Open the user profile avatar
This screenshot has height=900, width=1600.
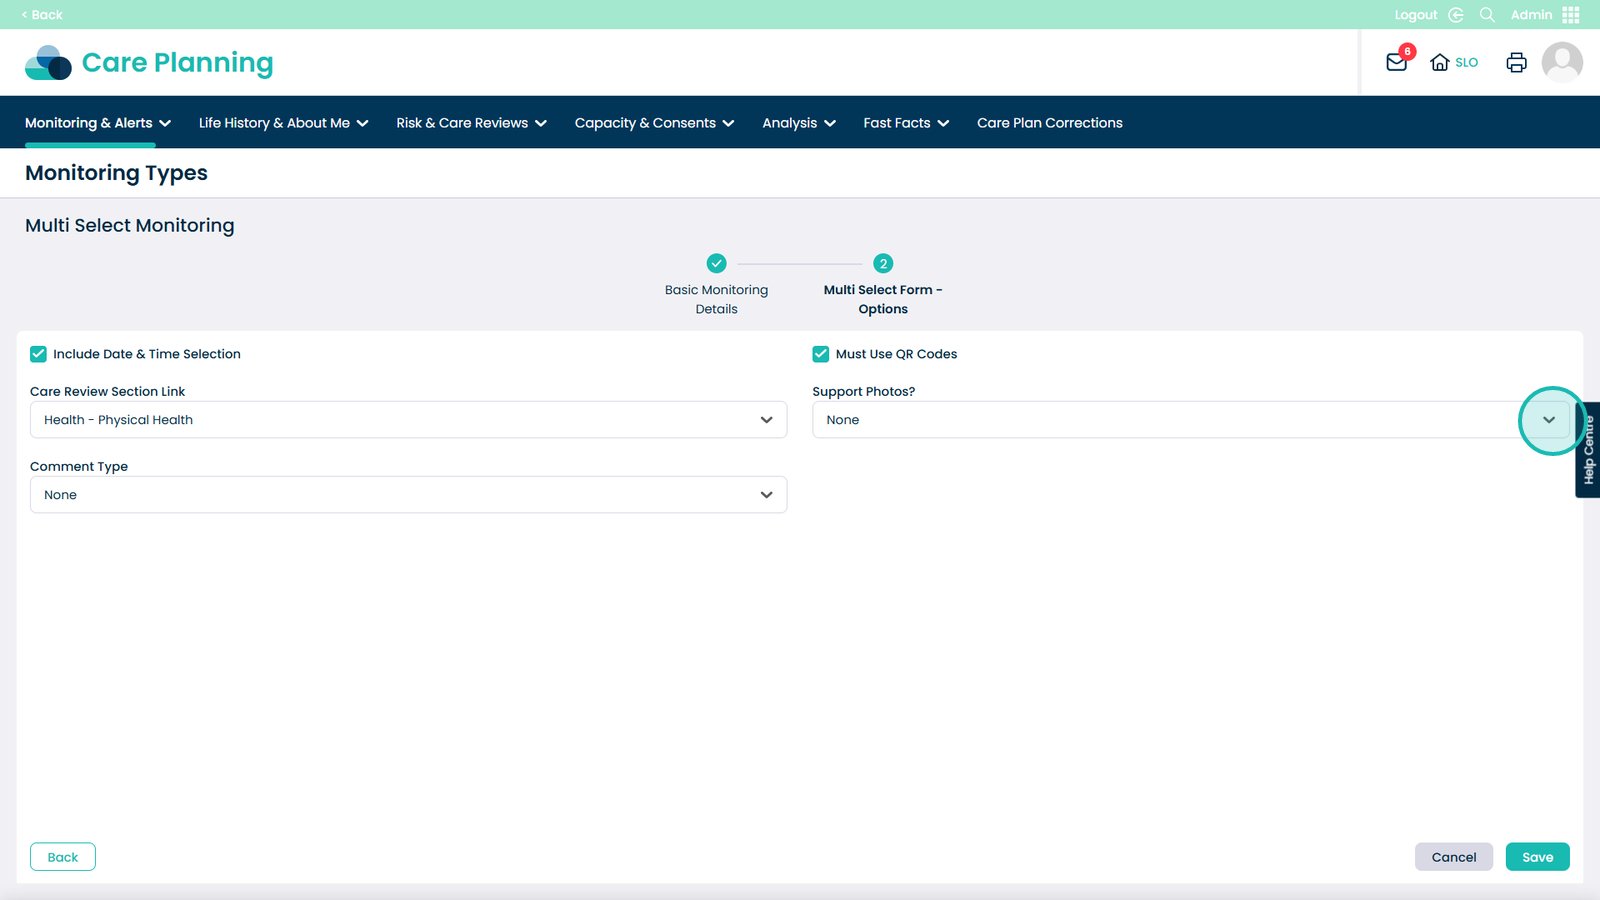[x=1561, y=62]
